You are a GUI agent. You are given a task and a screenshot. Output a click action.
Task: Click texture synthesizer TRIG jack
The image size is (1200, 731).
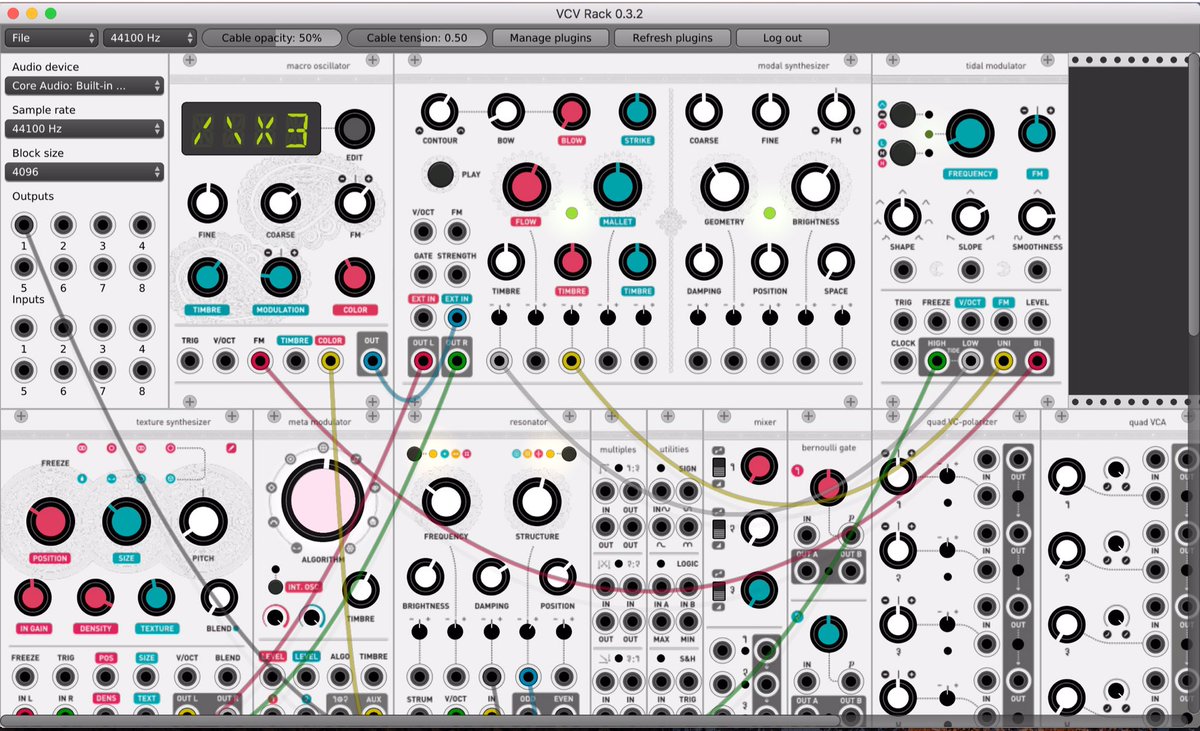pyautogui.click(x=66, y=679)
